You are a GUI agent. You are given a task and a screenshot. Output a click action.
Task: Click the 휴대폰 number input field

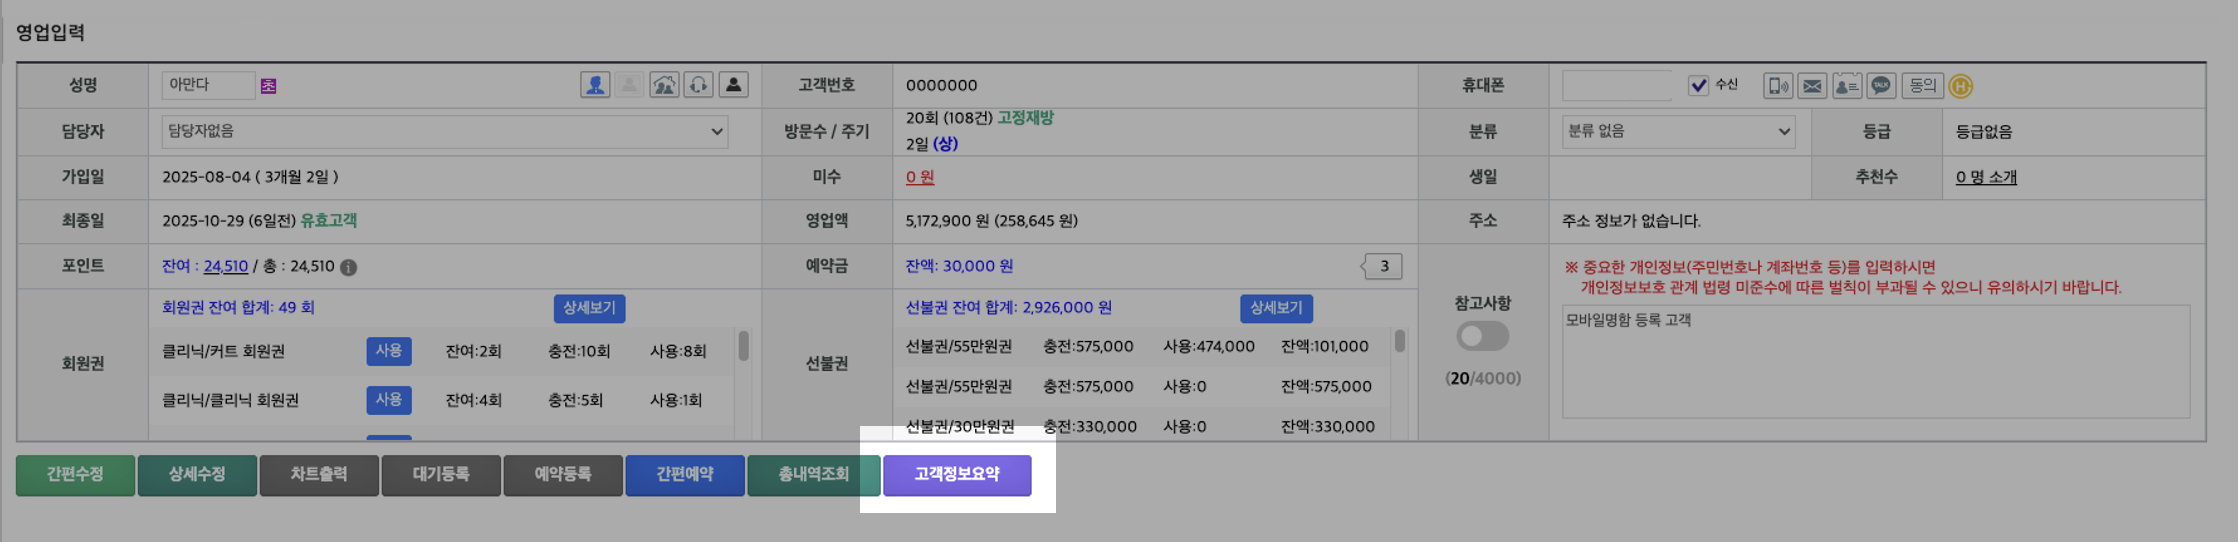click(1616, 86)
